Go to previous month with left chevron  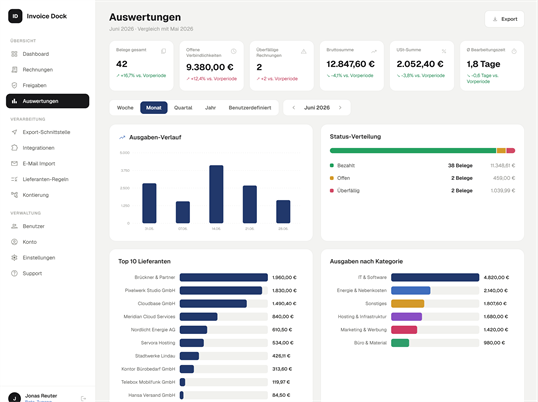click(294, 108)
